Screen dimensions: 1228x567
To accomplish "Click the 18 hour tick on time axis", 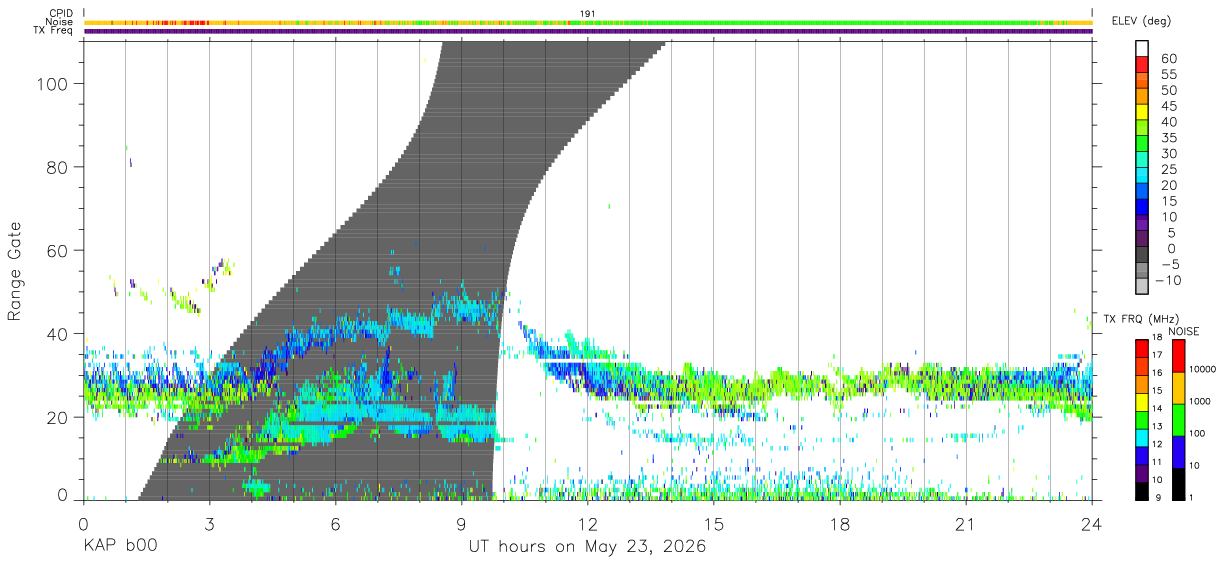I will [x=840, y=524].
